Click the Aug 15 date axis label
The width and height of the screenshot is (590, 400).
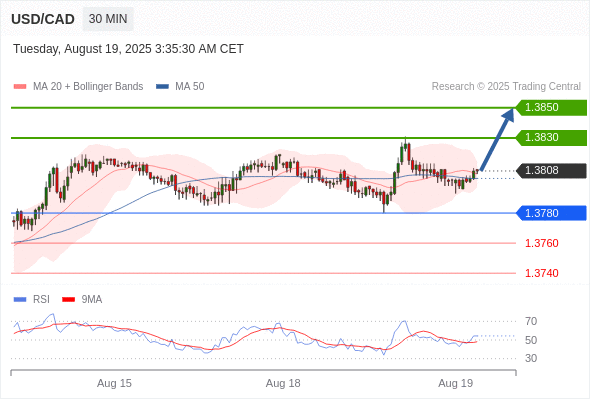(114, 383)
